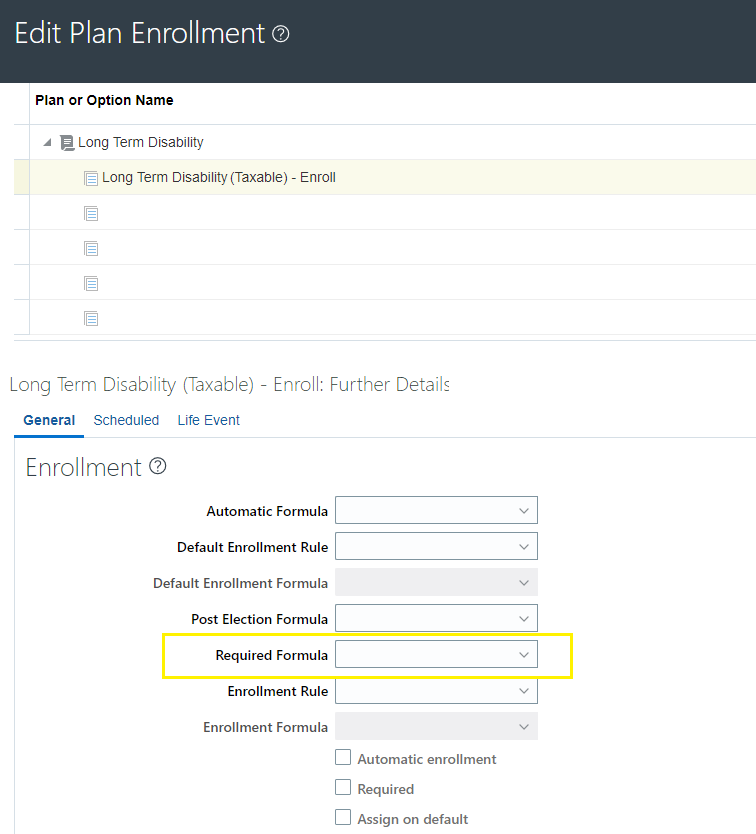Enable the Automatic enrollment checkbox

click(344, 758)
